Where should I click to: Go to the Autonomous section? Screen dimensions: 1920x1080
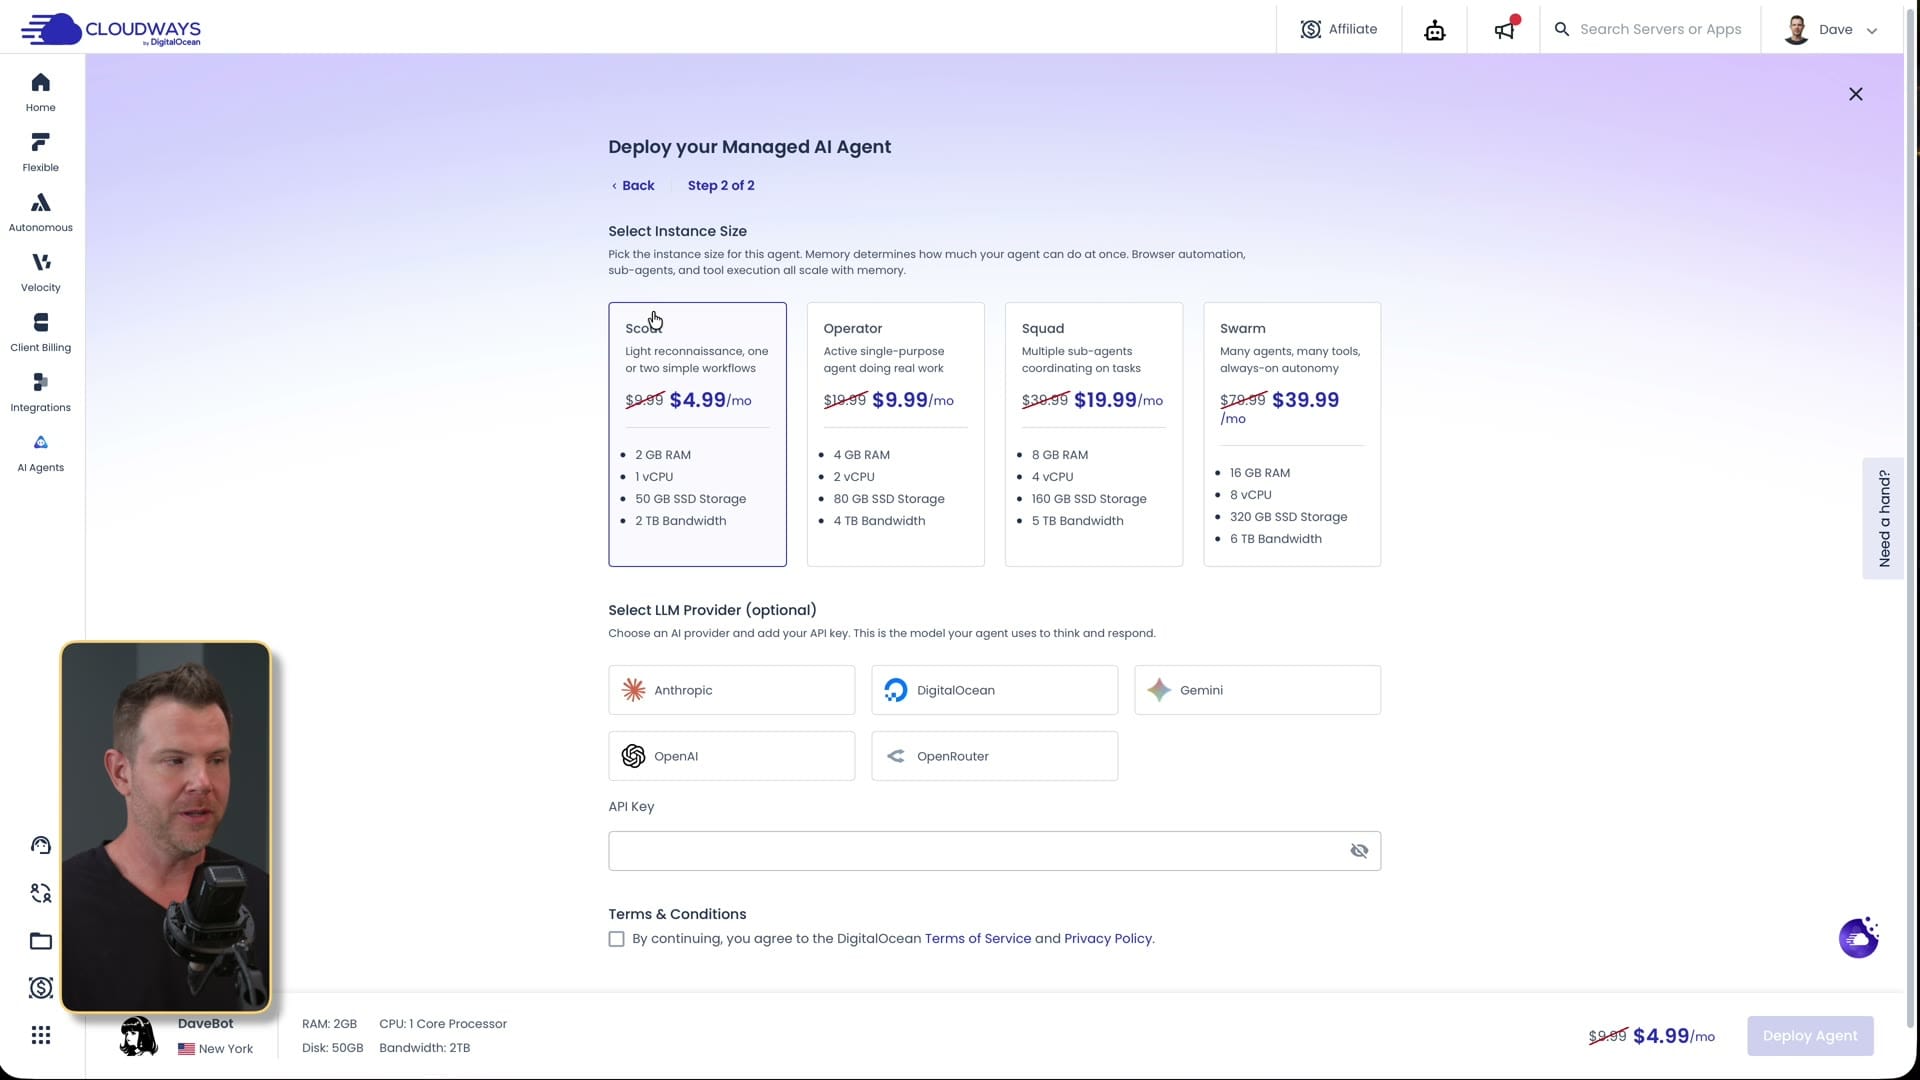point(40,212)
